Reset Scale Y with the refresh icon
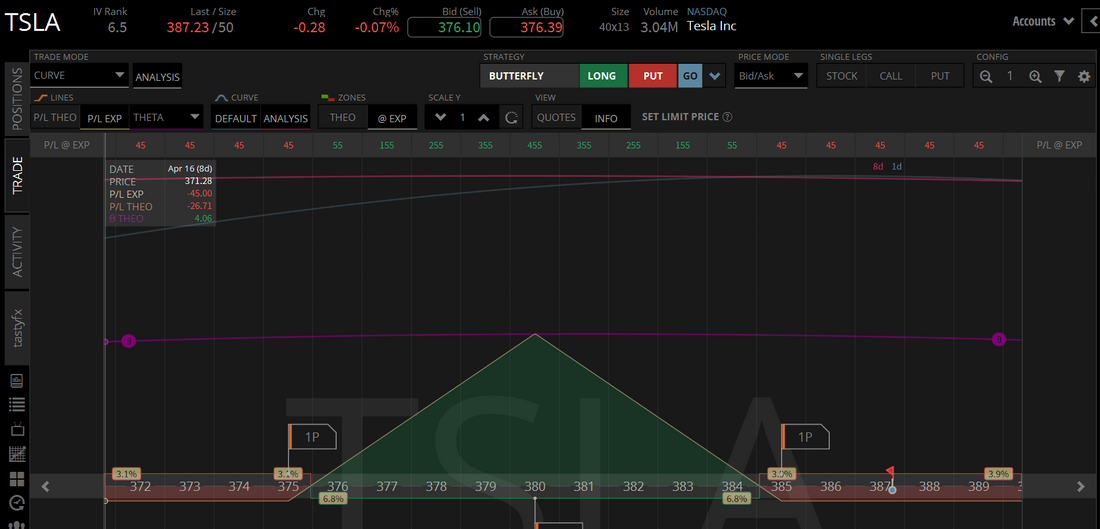1100x529 pixels. click(x=511, y=118)
